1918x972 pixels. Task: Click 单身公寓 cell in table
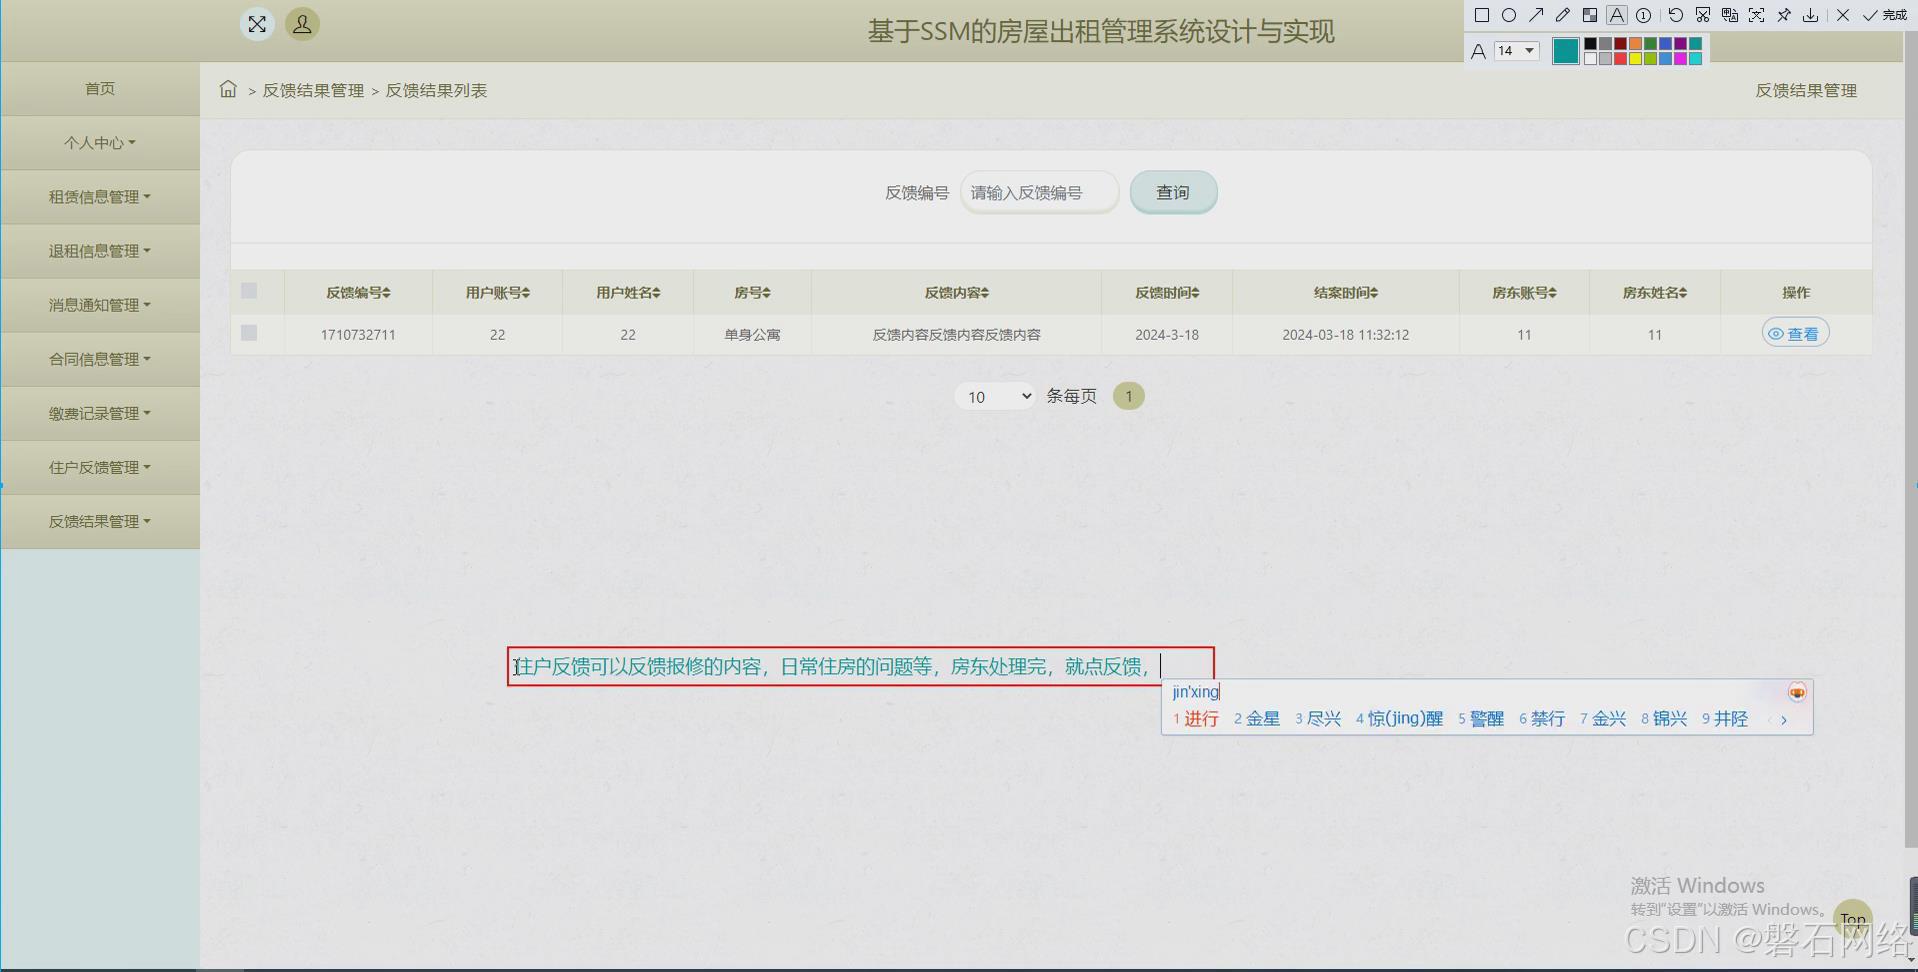752,334
